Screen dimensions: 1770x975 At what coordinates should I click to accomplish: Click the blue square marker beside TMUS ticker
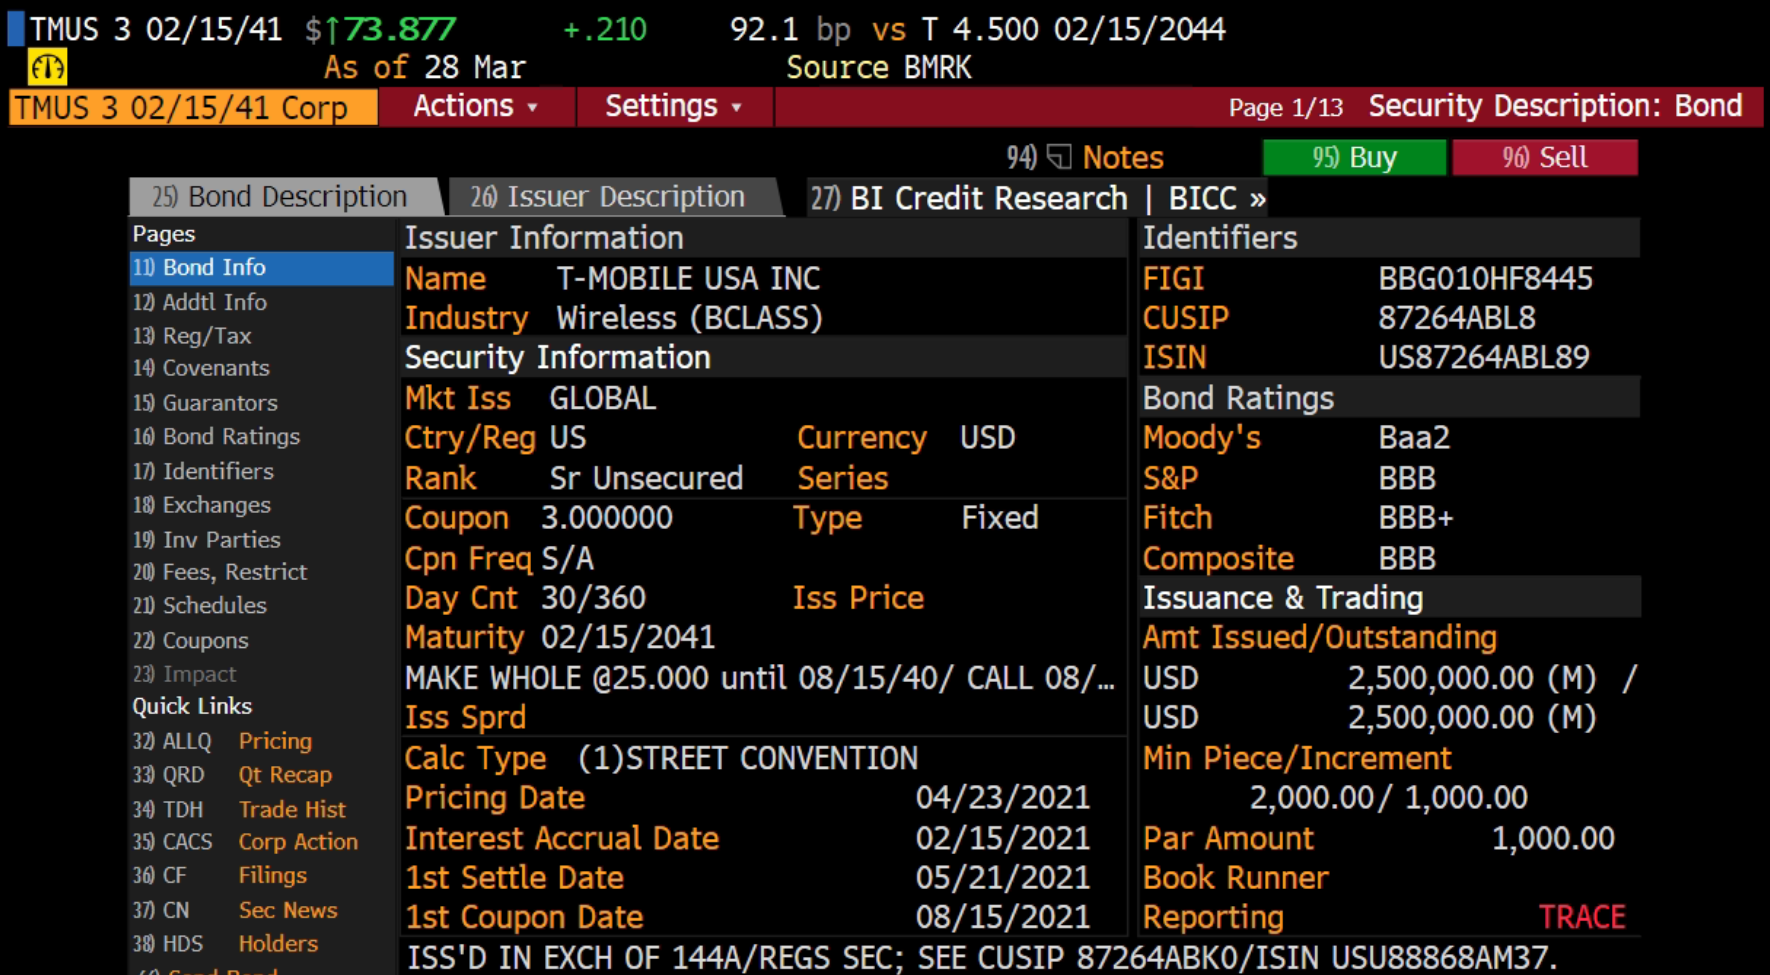click(15, 28)
